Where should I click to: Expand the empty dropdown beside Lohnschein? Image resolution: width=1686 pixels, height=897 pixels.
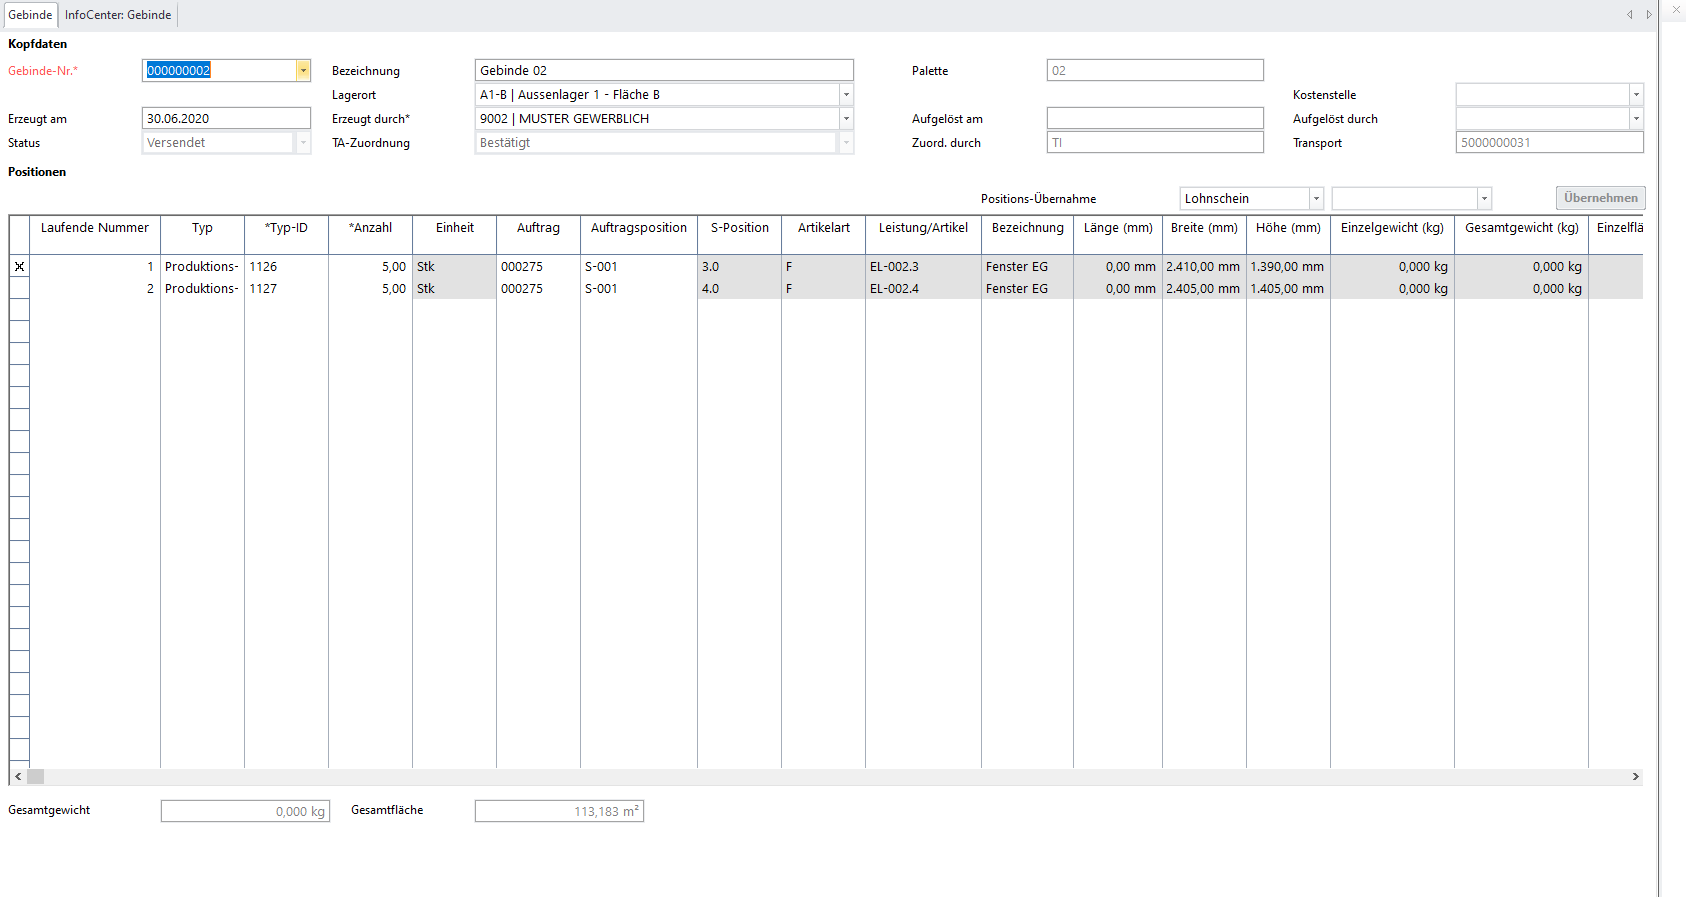[x=1484, y=199]
